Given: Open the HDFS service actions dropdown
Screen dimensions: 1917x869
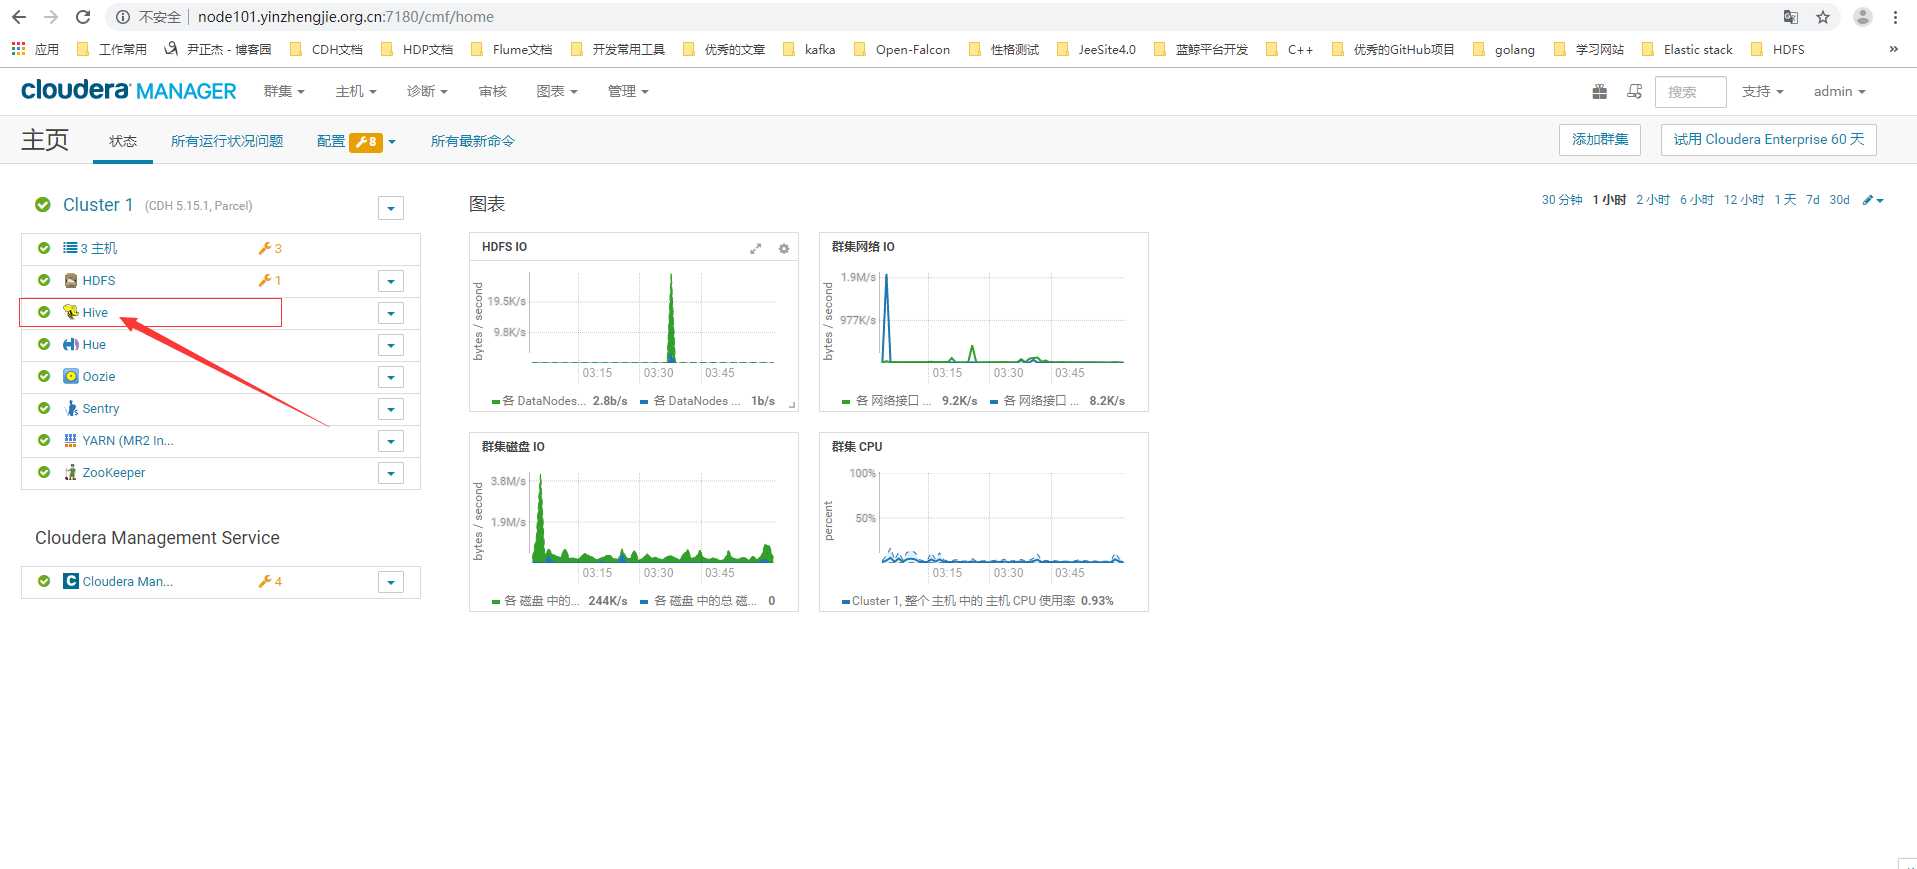Looking at the screenshot, I should point(391,282).
